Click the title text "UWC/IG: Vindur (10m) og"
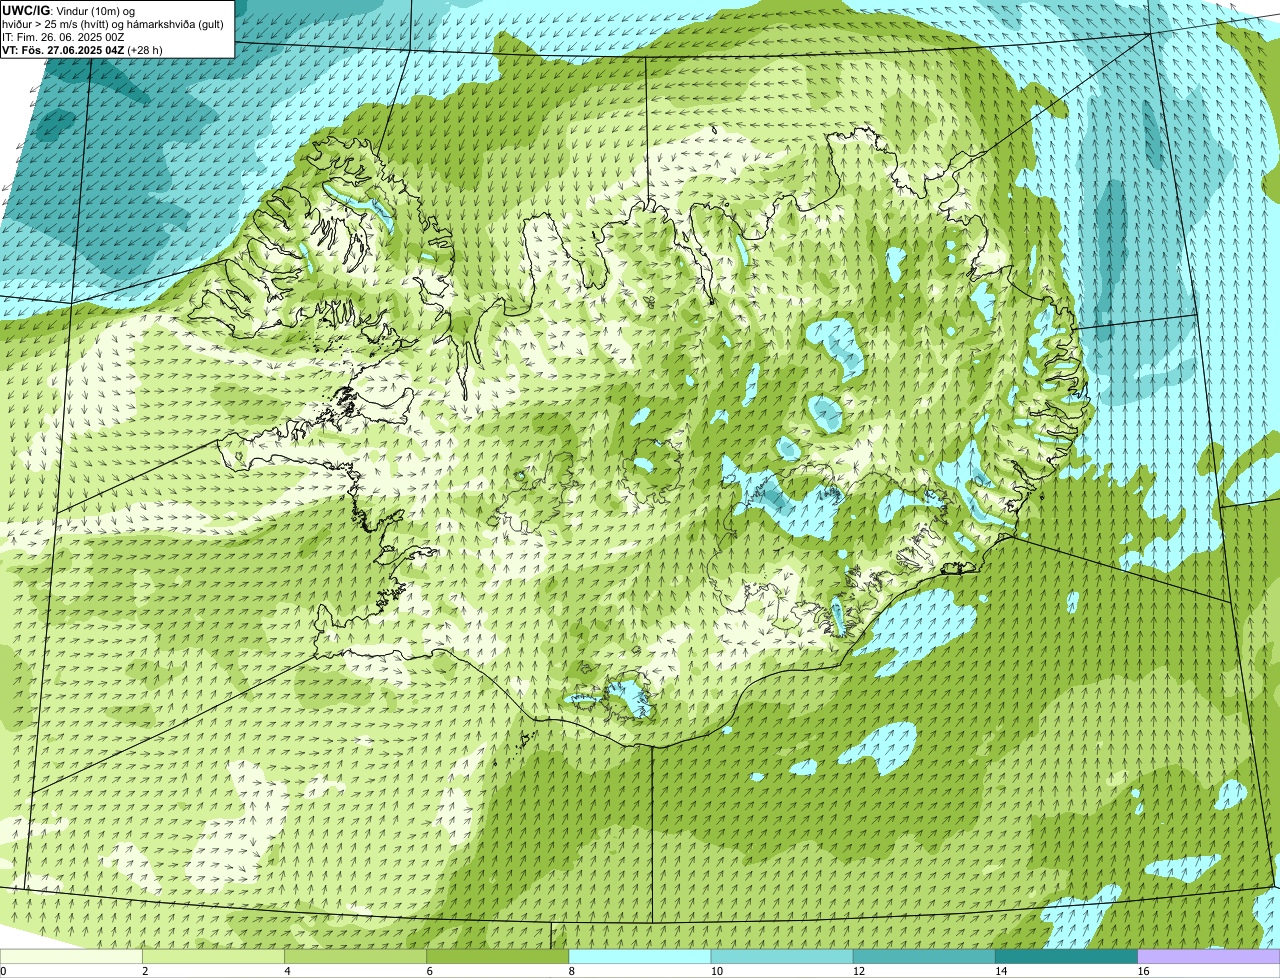Screen dimensions: 1280x978 point(69,10)
